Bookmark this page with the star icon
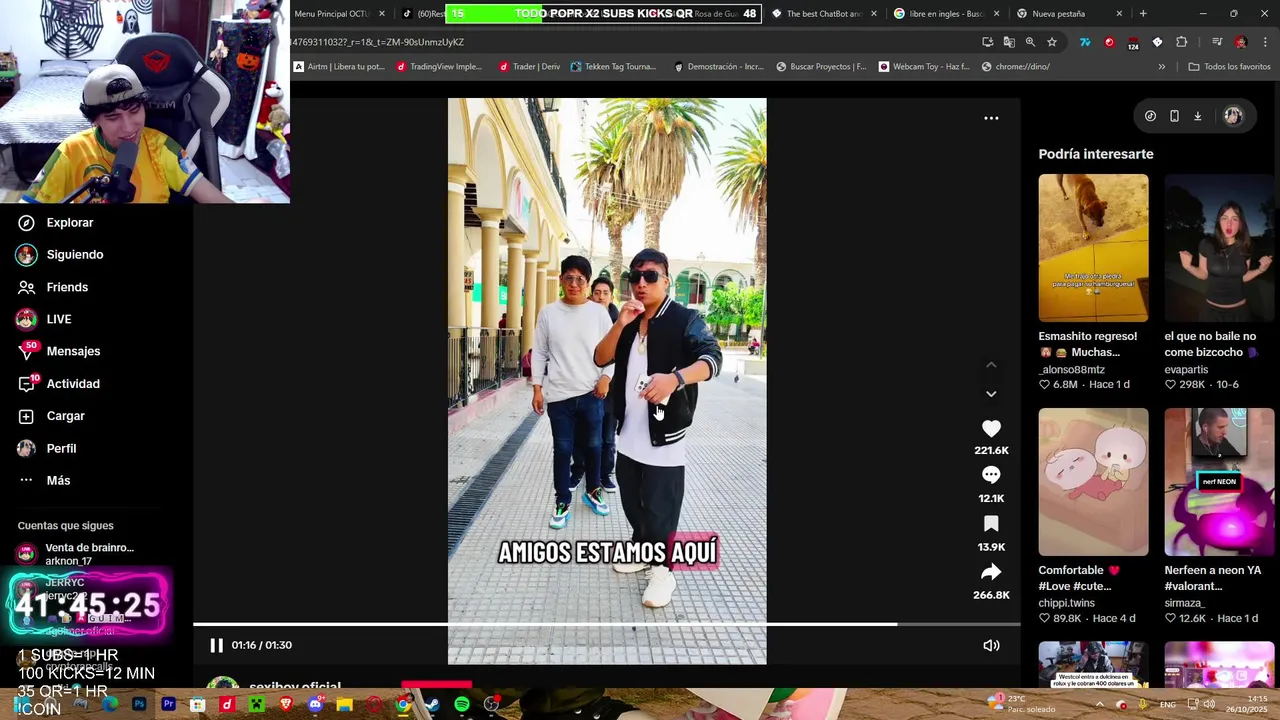 pyautogui.click(x=1052, y=42)
